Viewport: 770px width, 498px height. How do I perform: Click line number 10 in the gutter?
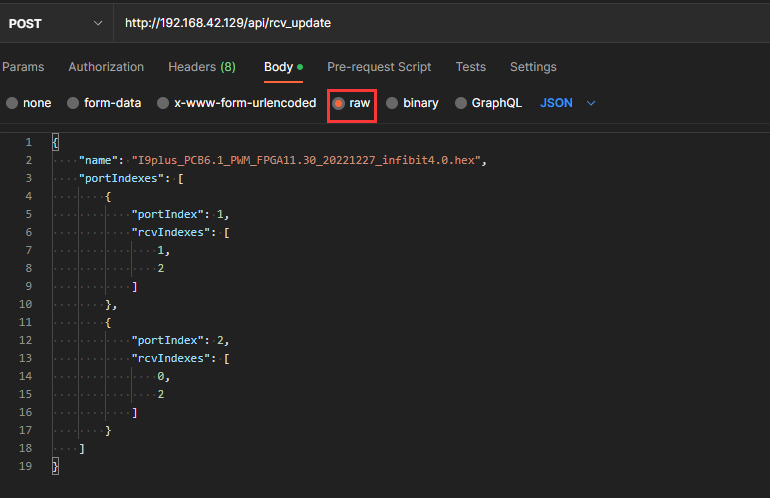[26, 304]
